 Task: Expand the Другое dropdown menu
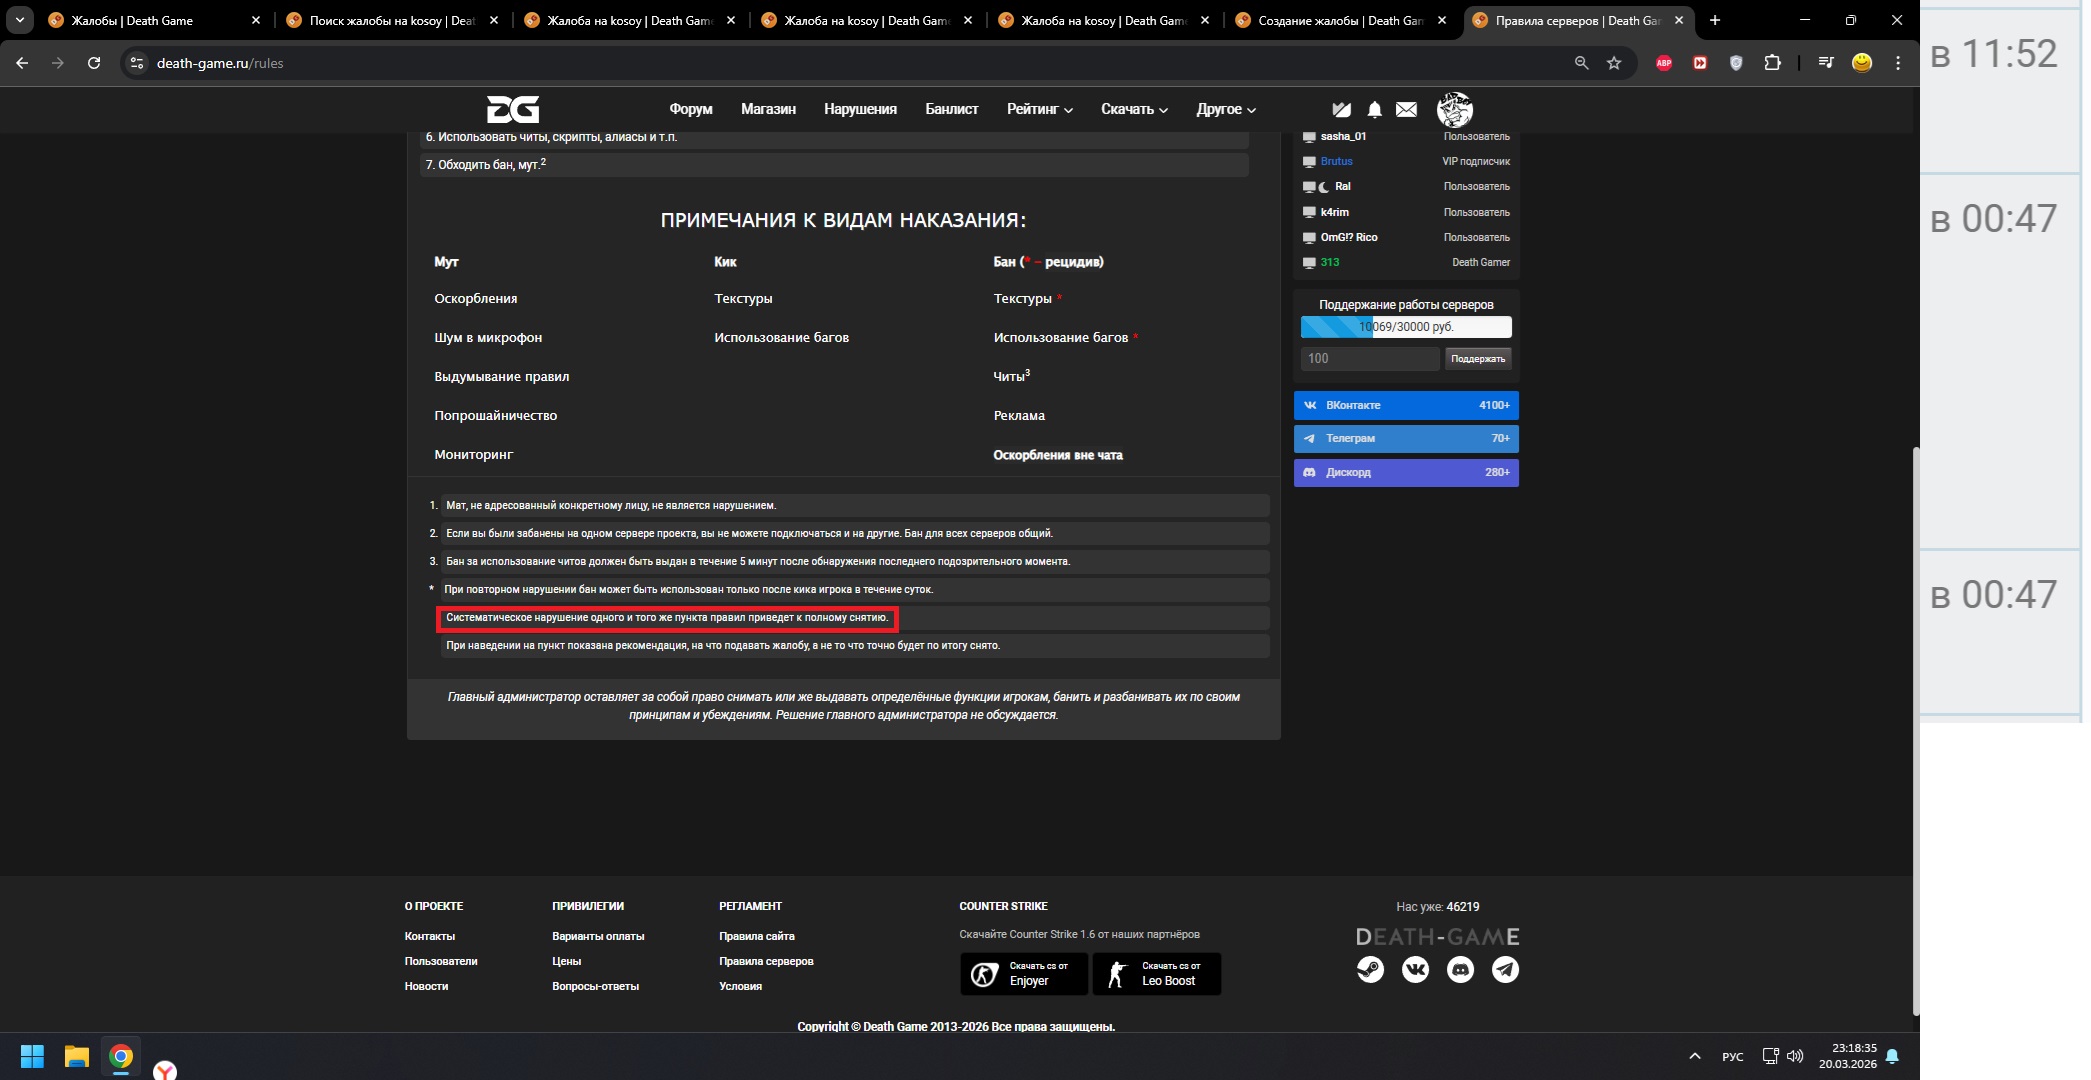[x=1225, y=109]
